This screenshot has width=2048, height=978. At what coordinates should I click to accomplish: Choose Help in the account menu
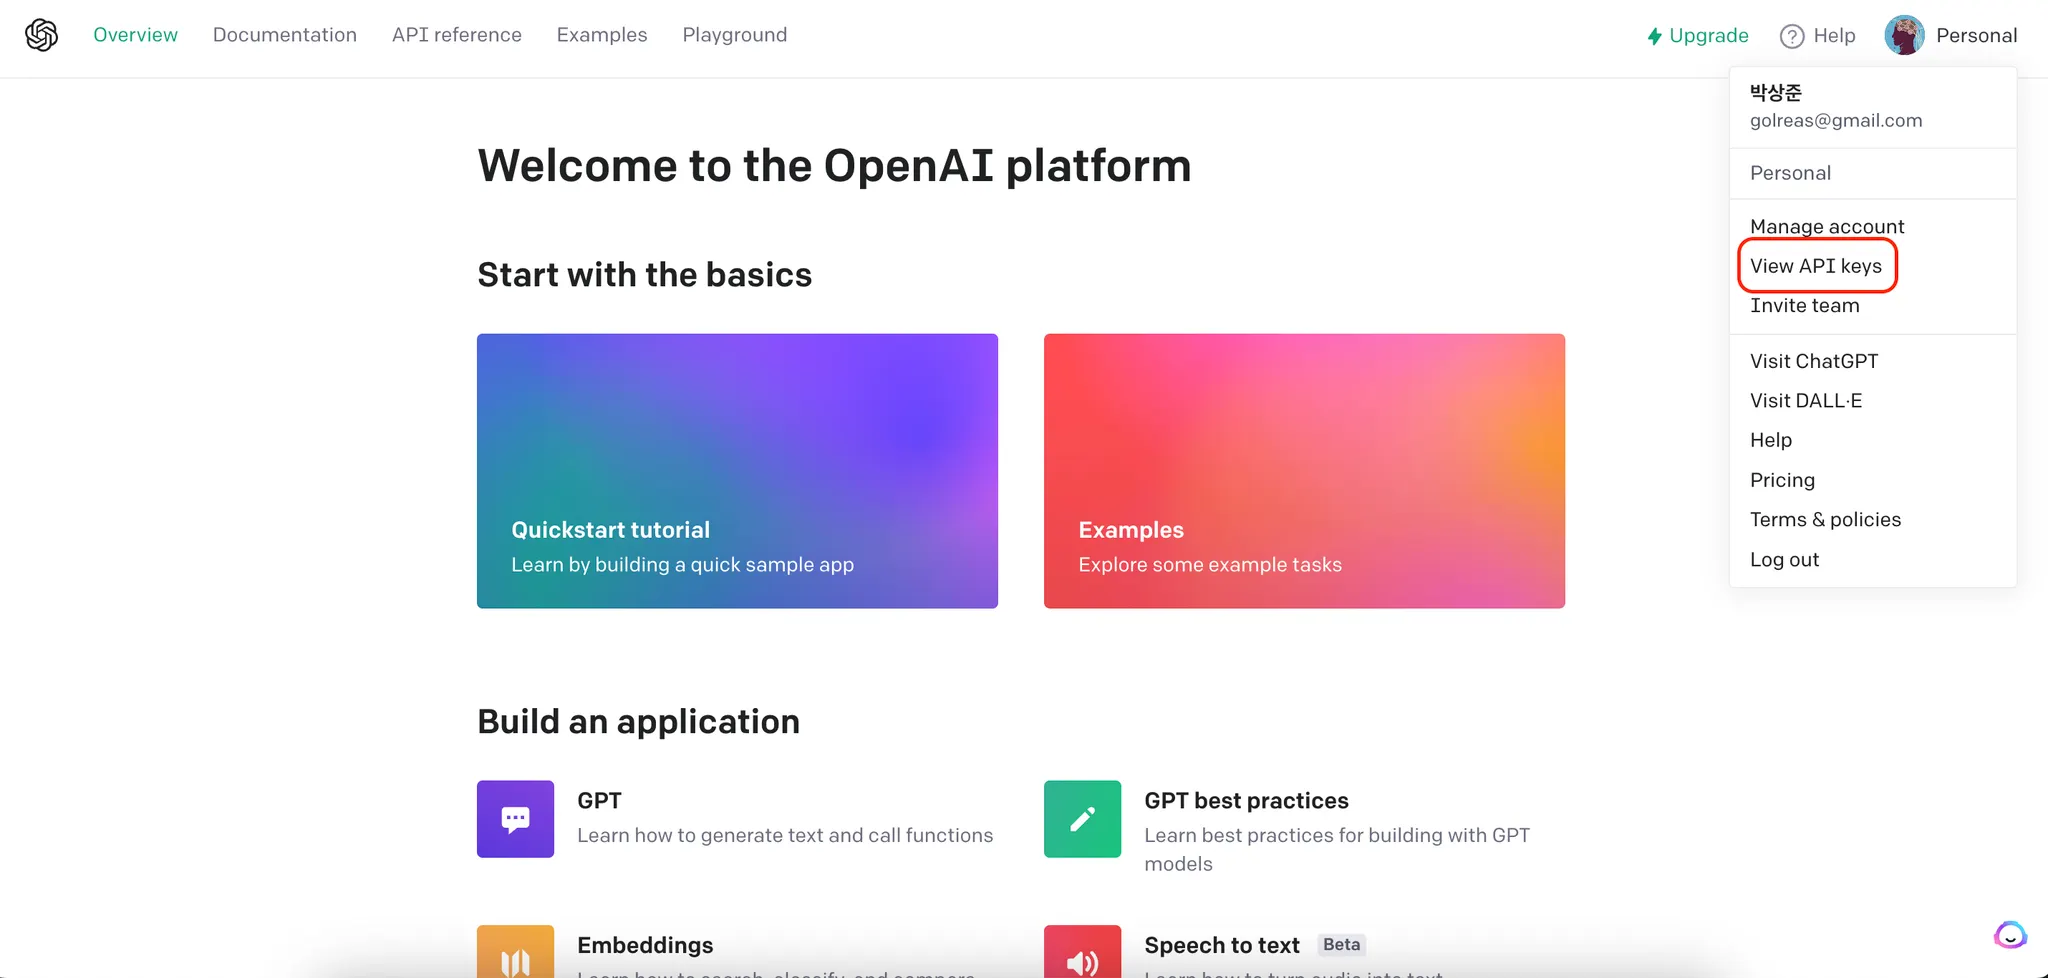(1771, 440)
